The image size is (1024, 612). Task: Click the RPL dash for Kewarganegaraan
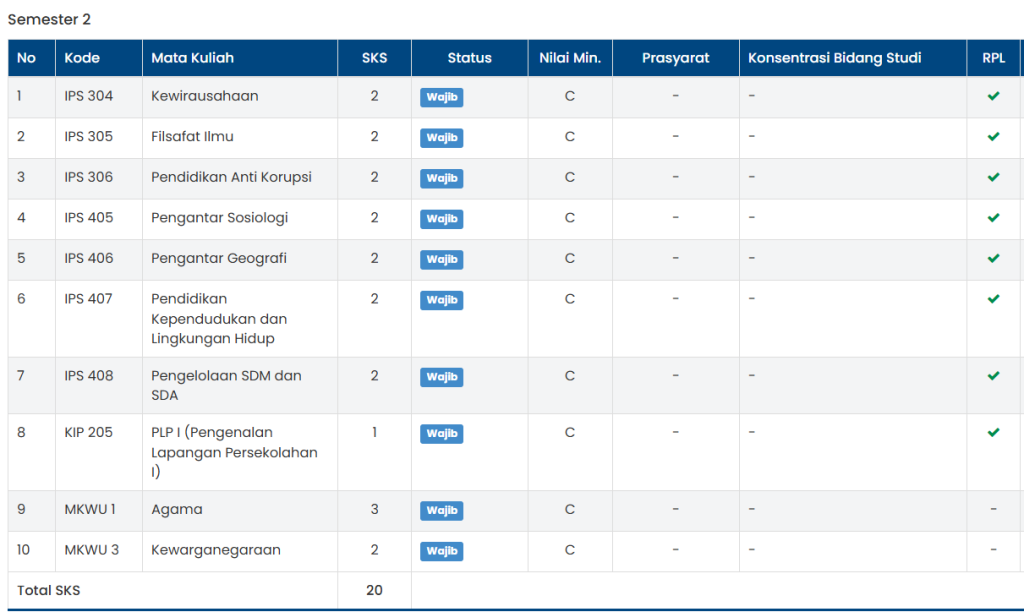(x=993, y=549)
